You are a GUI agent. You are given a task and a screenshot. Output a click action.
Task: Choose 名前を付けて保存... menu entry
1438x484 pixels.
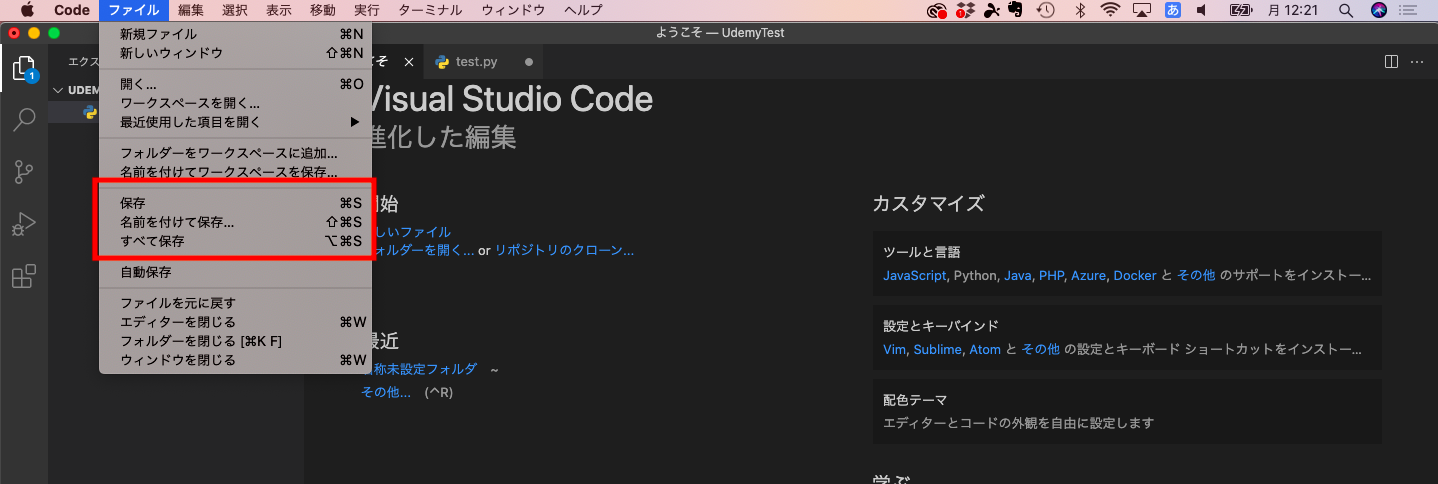point(177,222)
